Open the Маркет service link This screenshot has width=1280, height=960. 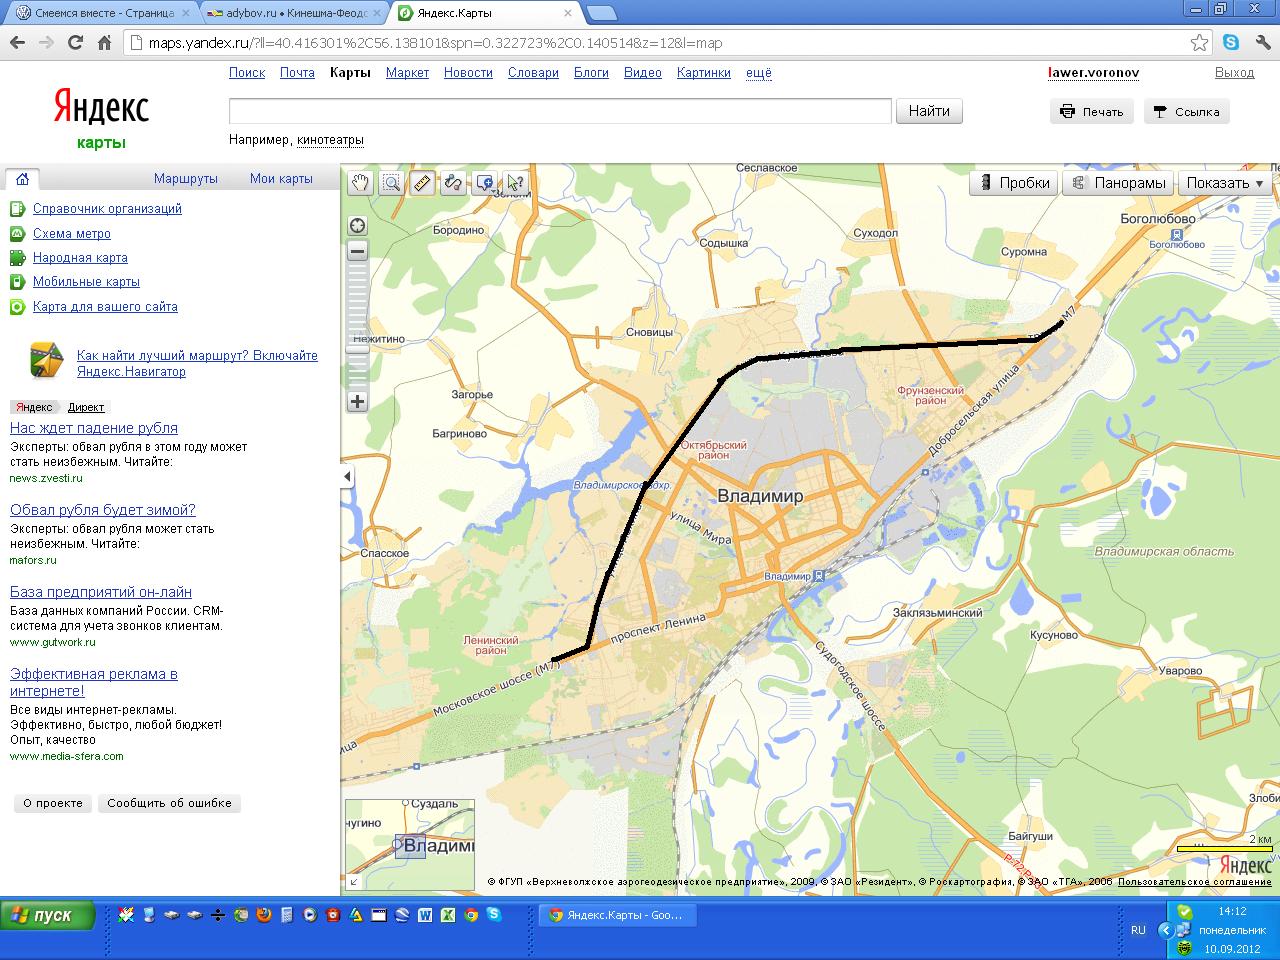click(407, 73)
